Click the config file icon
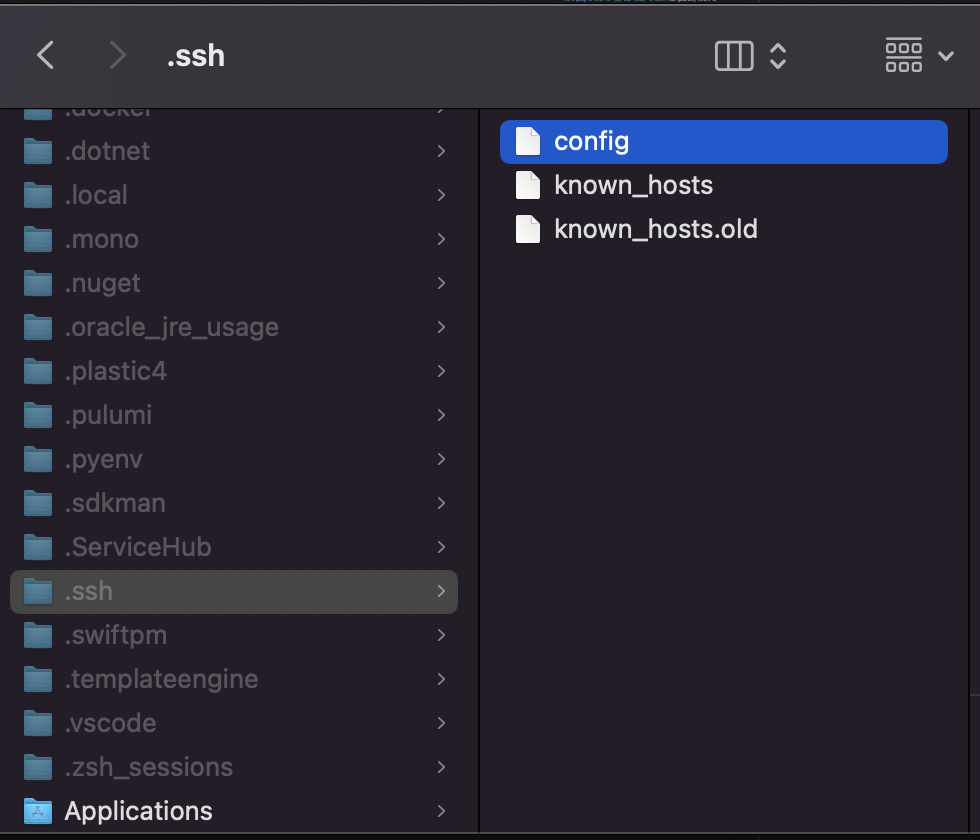Image resolution: width=980 pixels, height=840 pixels. (528, 141)
